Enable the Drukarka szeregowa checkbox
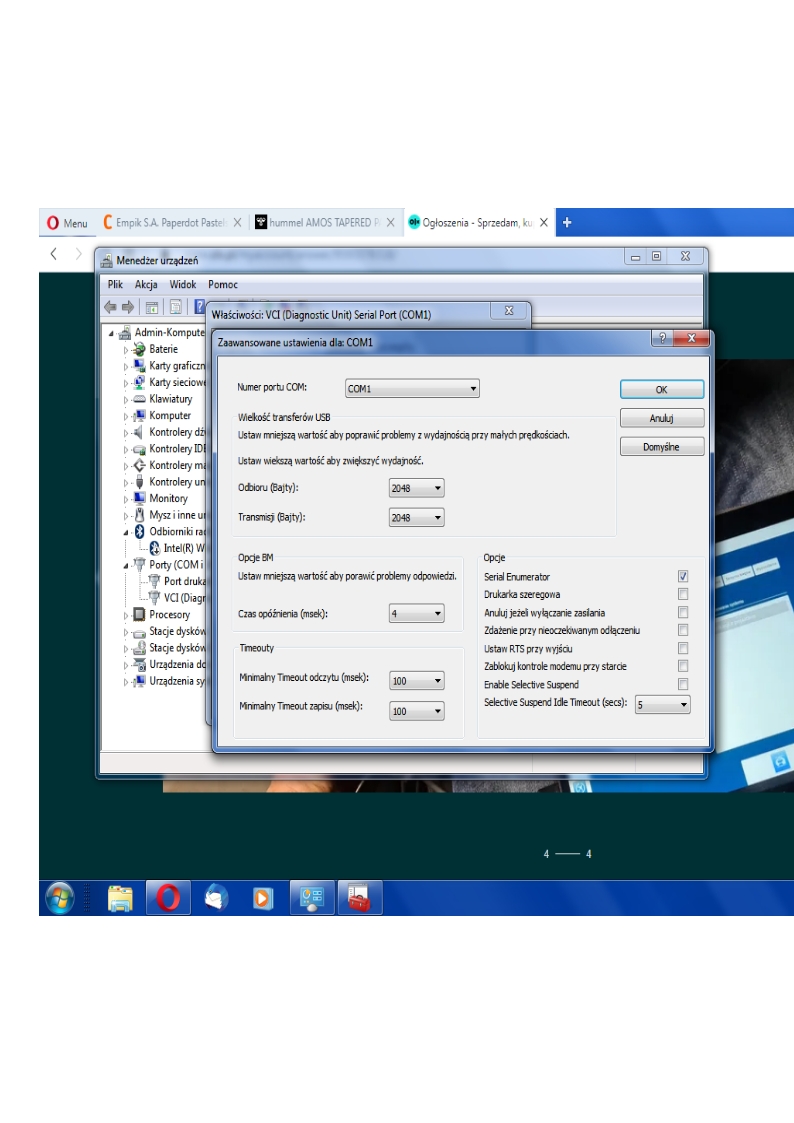This screenshot has height=1123, width=794. 683,595
